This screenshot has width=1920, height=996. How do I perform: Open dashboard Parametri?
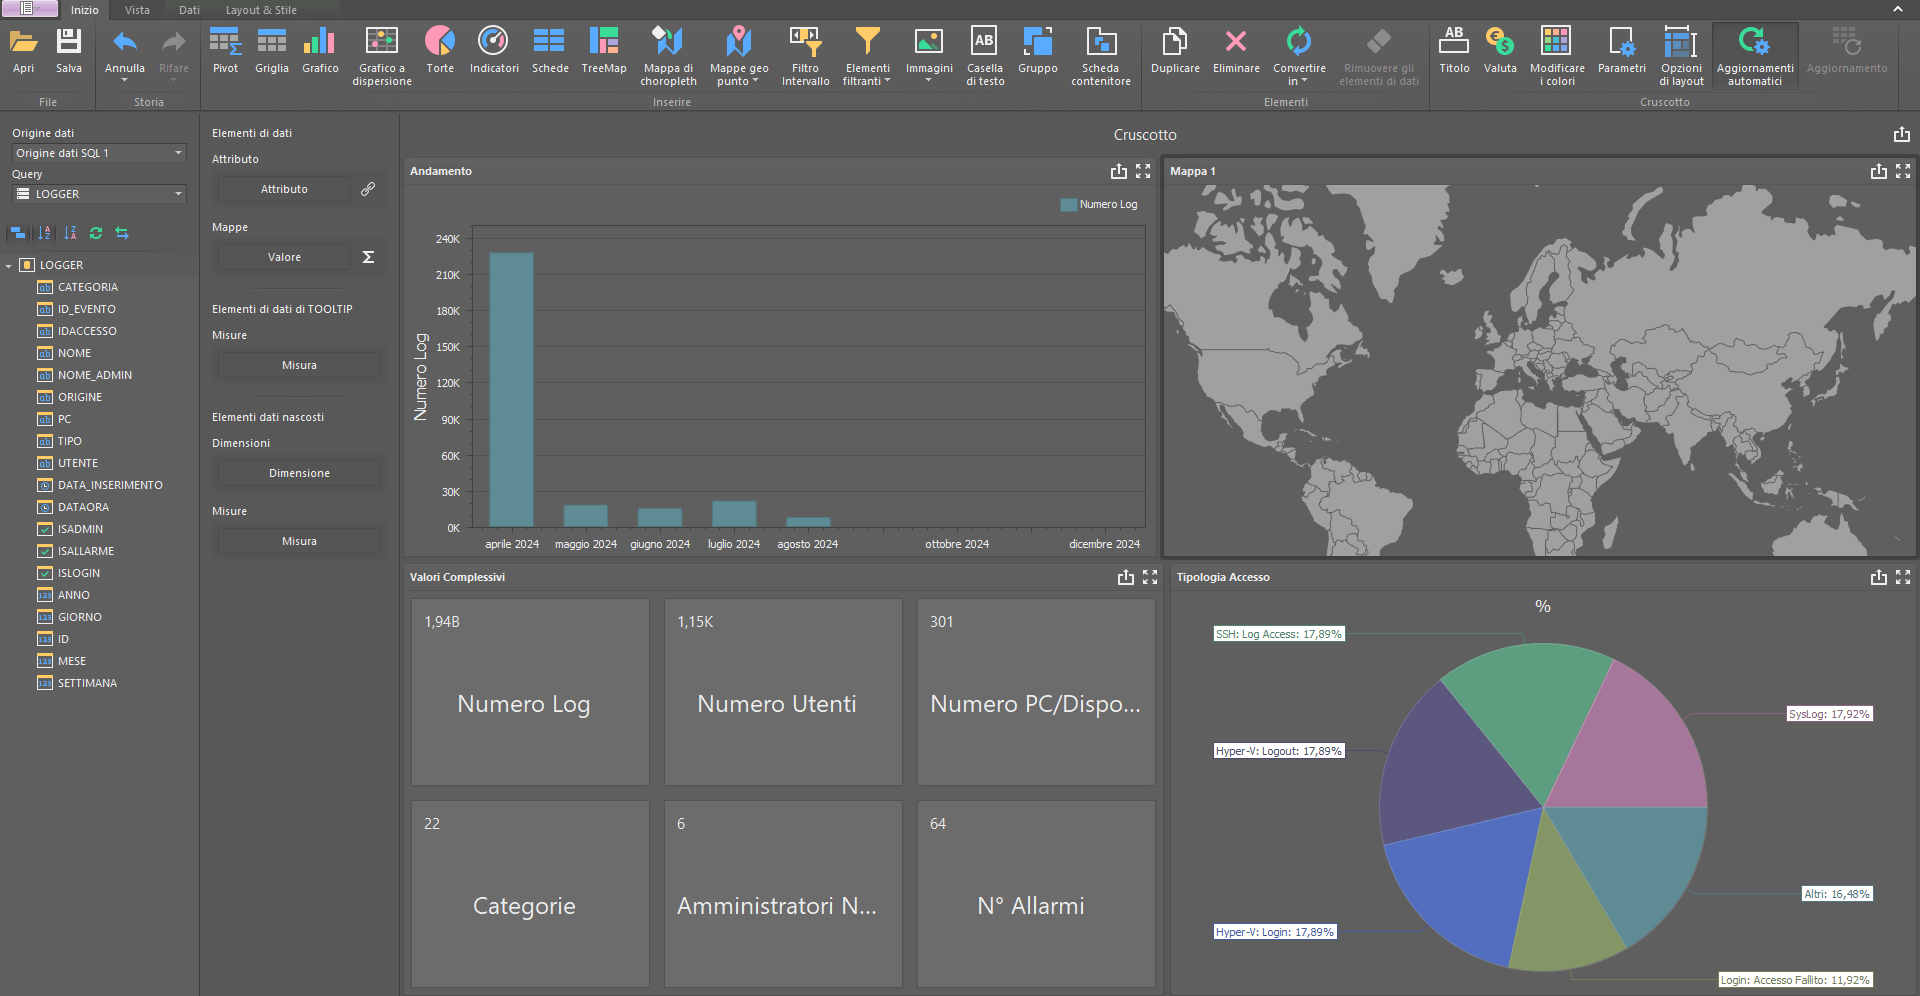click(x=1621, y=52)
